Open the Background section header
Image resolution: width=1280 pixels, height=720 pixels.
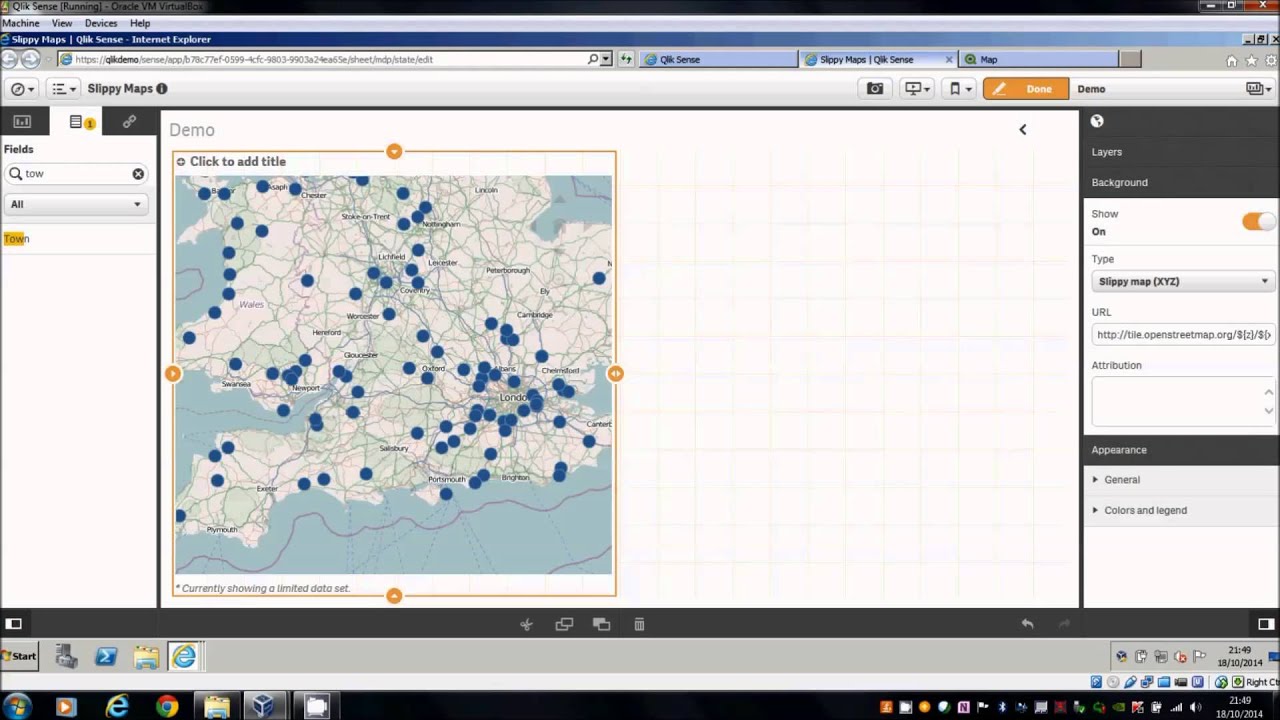tap(1181, 183)
